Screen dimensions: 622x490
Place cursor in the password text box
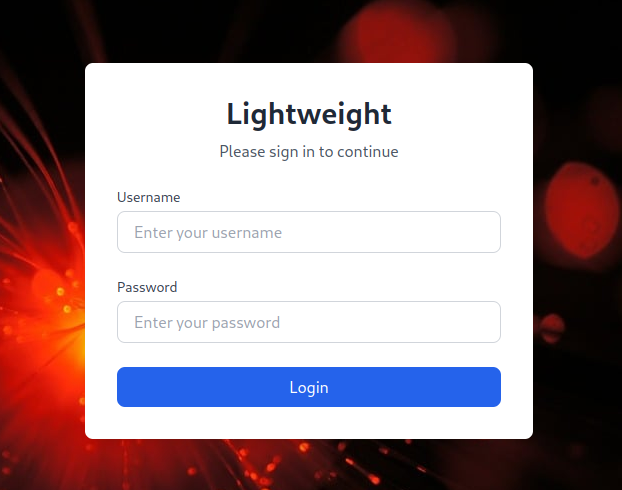[308, 322]
